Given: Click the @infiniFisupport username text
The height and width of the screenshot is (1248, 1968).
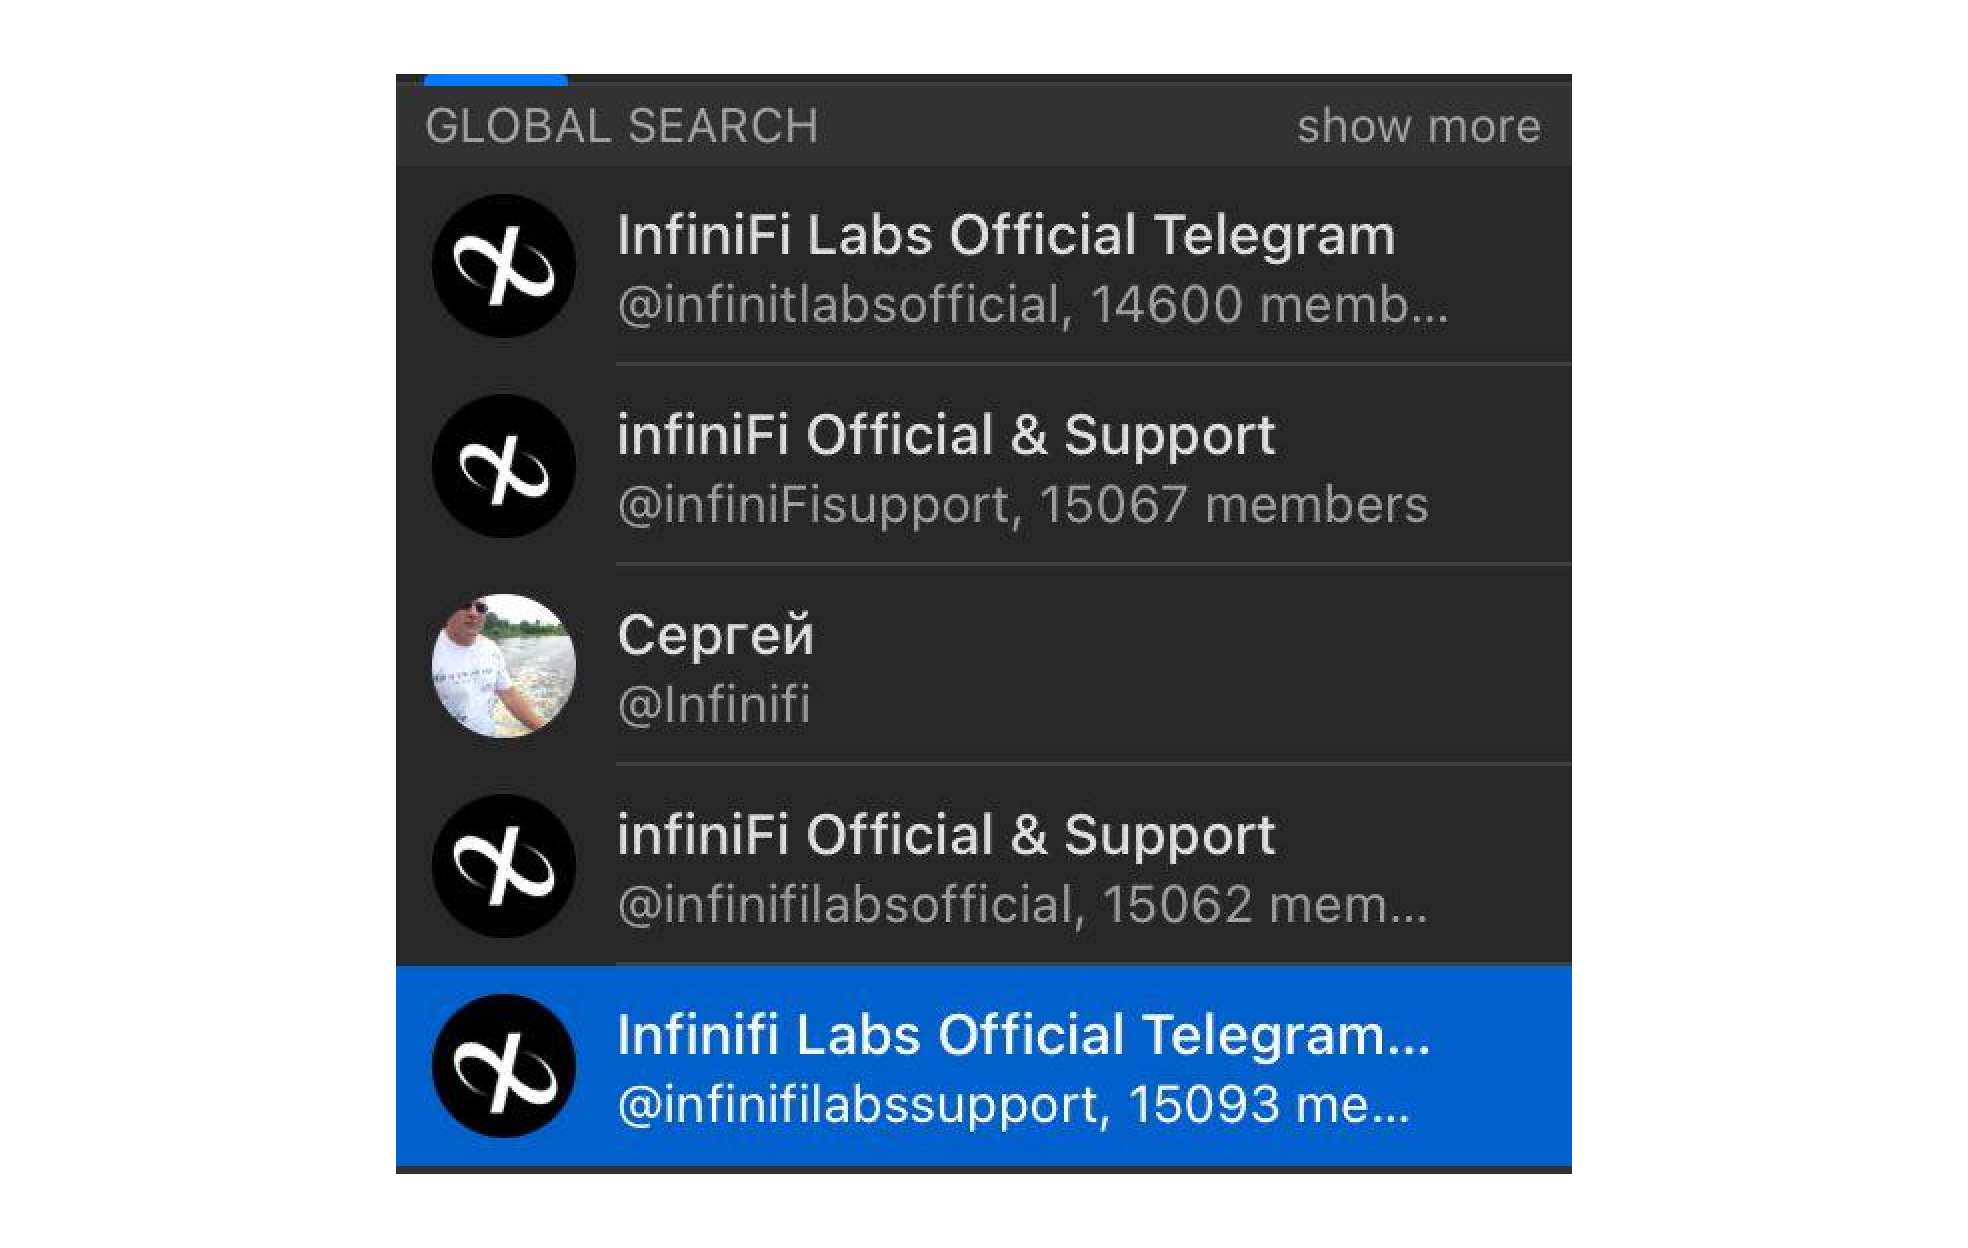Looking at the screenshot, I should pyautogui.click(x=812, y=505).
